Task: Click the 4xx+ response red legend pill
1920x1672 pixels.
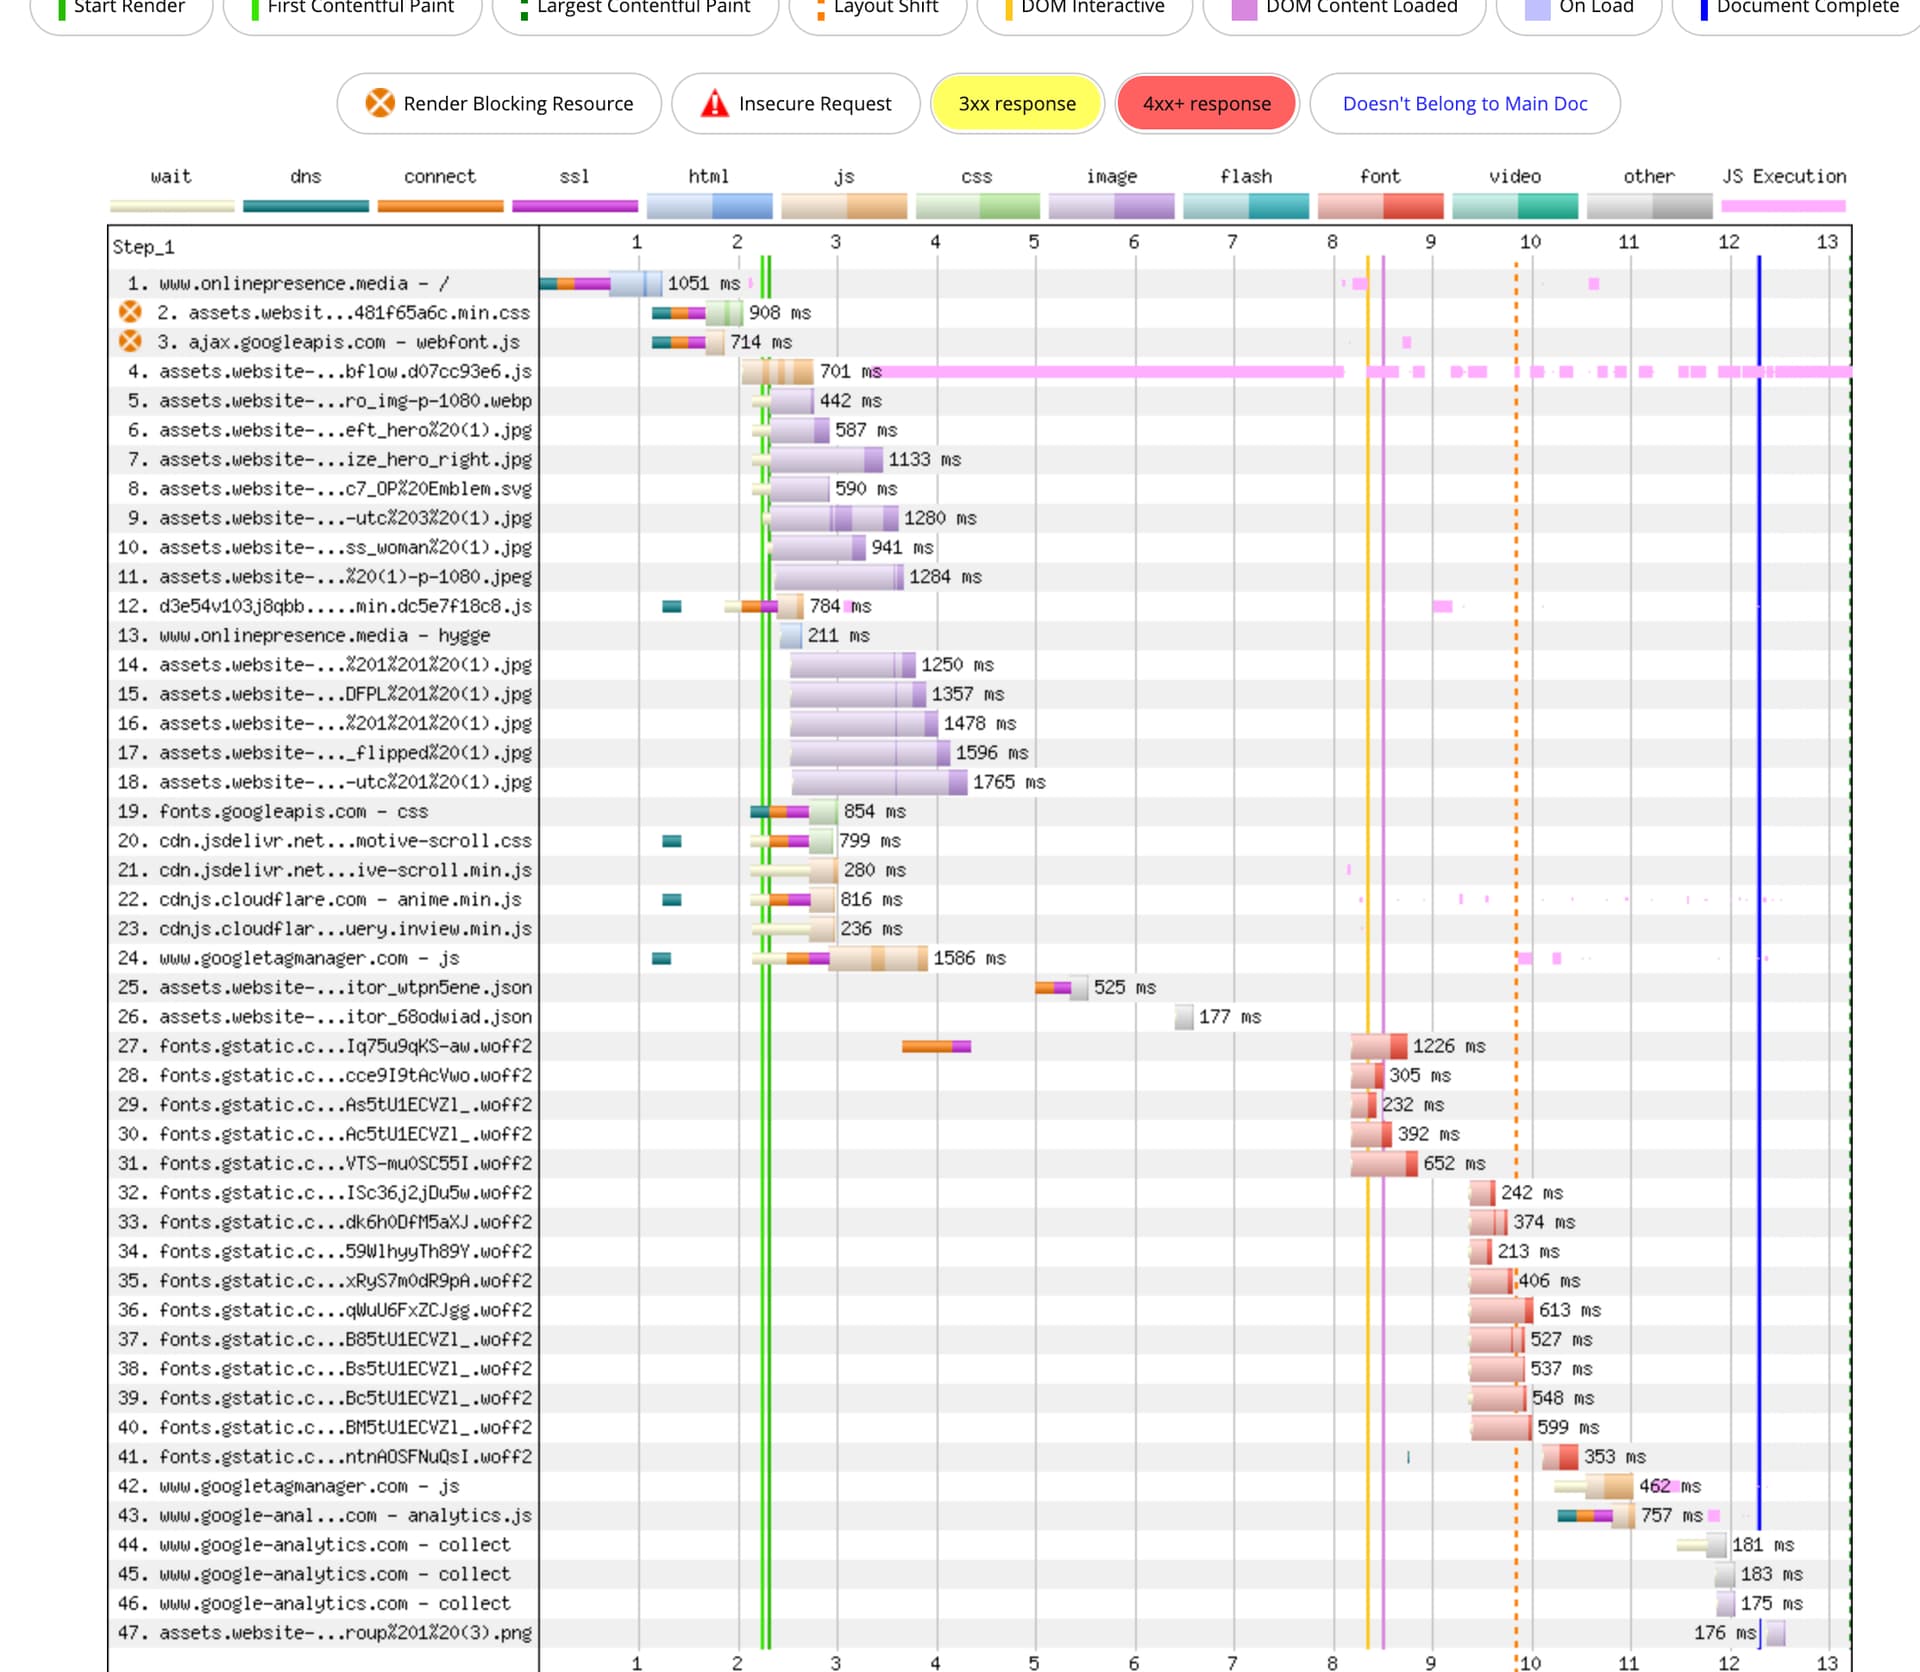Action: pyautogui.click(x=1206, y=103)
